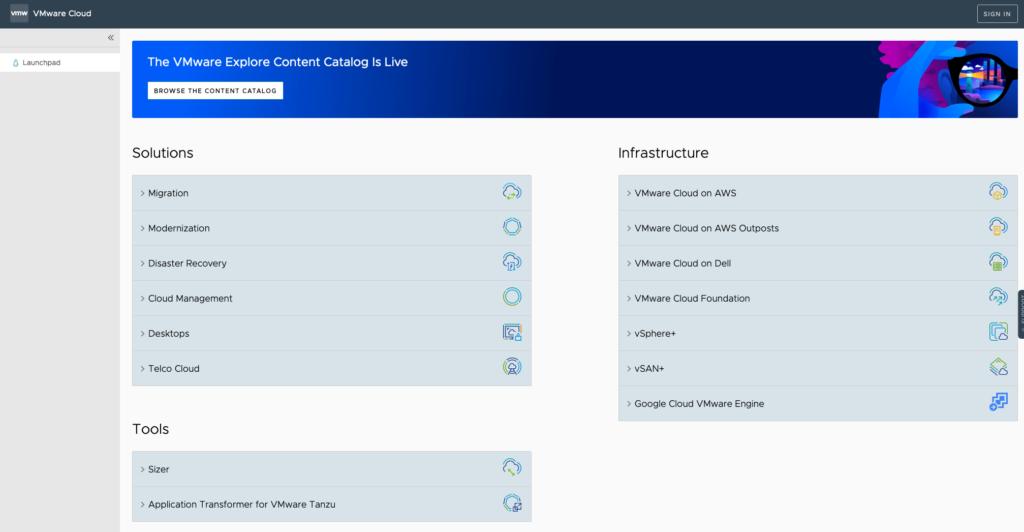Viewport: 1024px width, 532px height.
Task: Expand the Telco Cloud chevron
Action: point(142,369)
